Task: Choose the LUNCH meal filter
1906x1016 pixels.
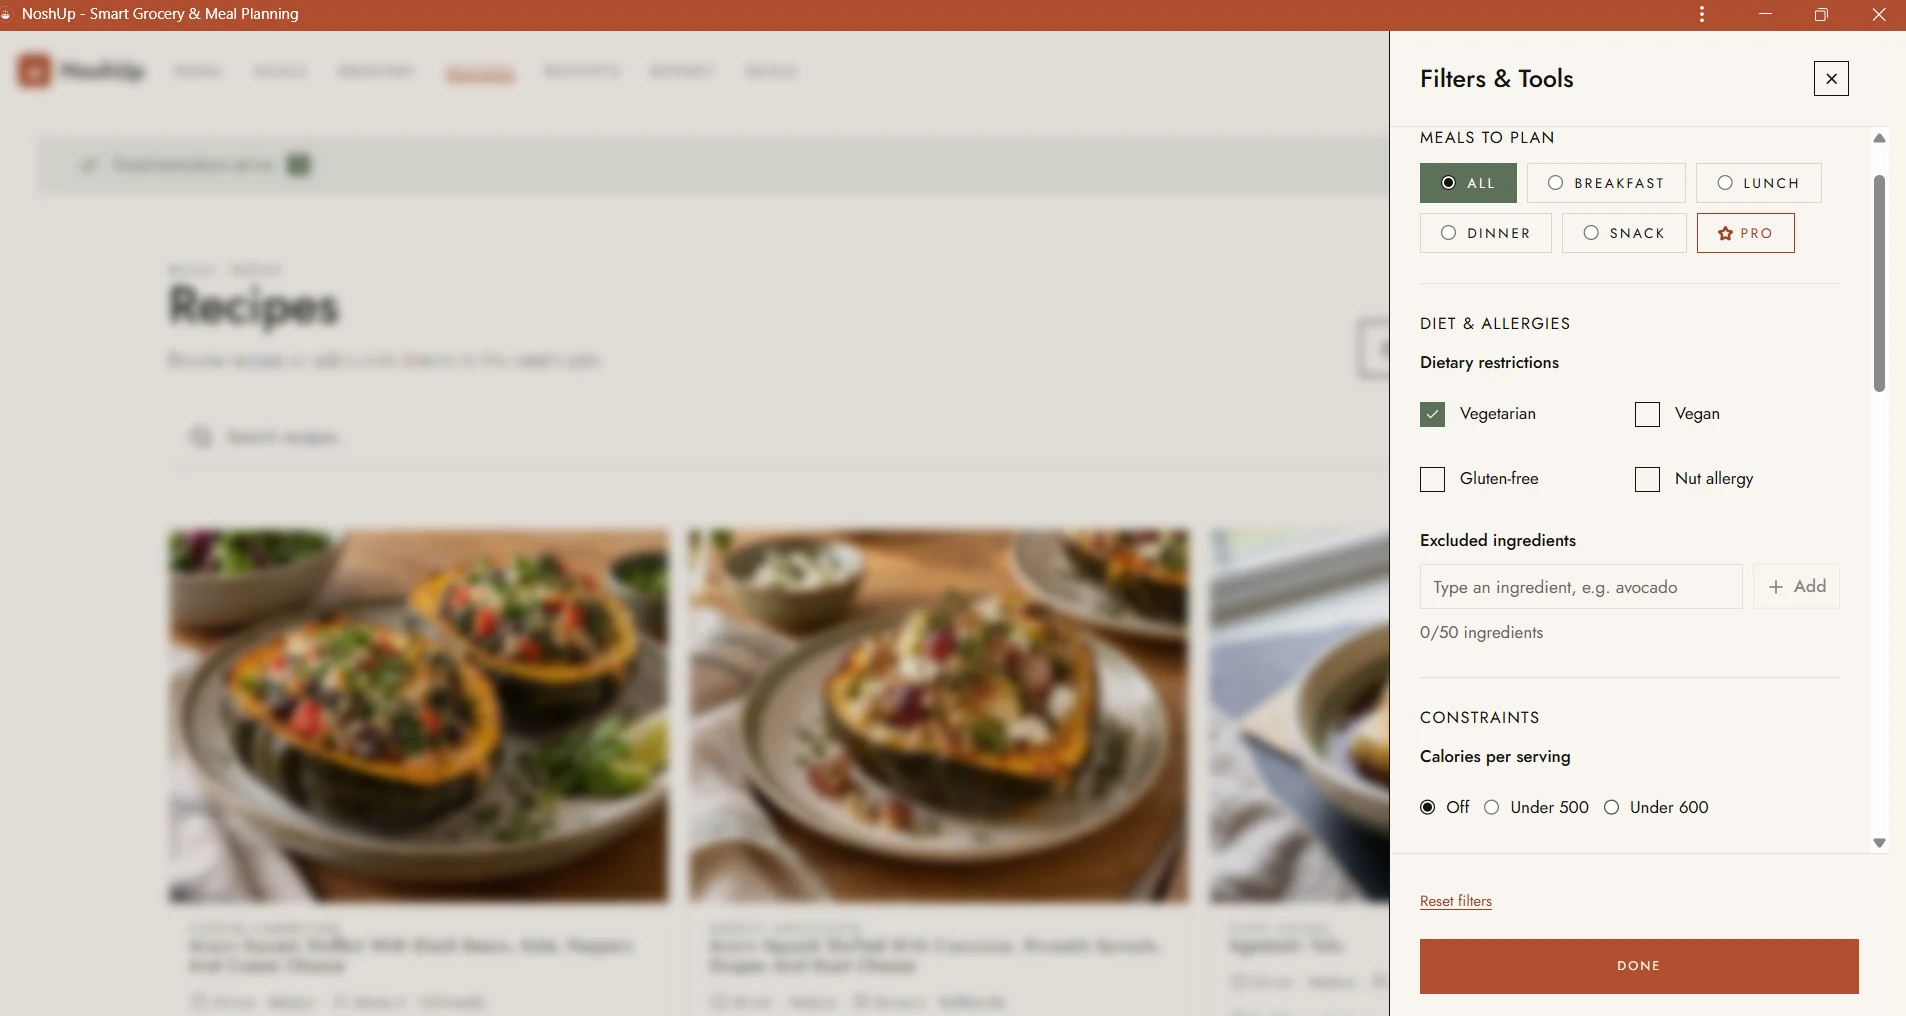Action: (1759, 183)
